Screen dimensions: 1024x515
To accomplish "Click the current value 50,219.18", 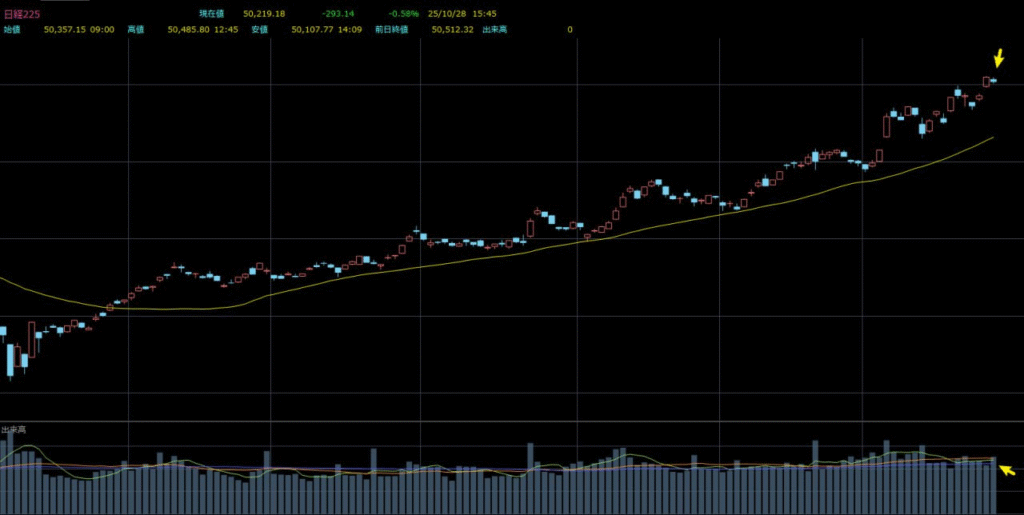I will click(x=264, y=14).
